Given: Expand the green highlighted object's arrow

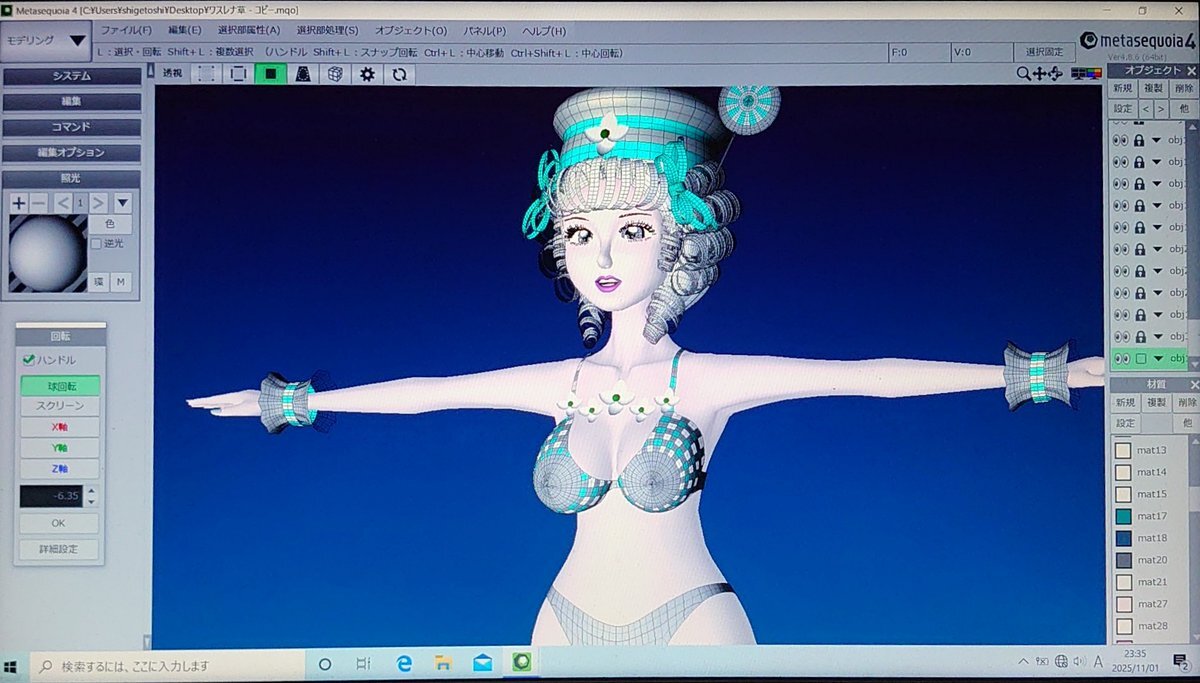Looking at the screenshot, I should [1158, 358].
